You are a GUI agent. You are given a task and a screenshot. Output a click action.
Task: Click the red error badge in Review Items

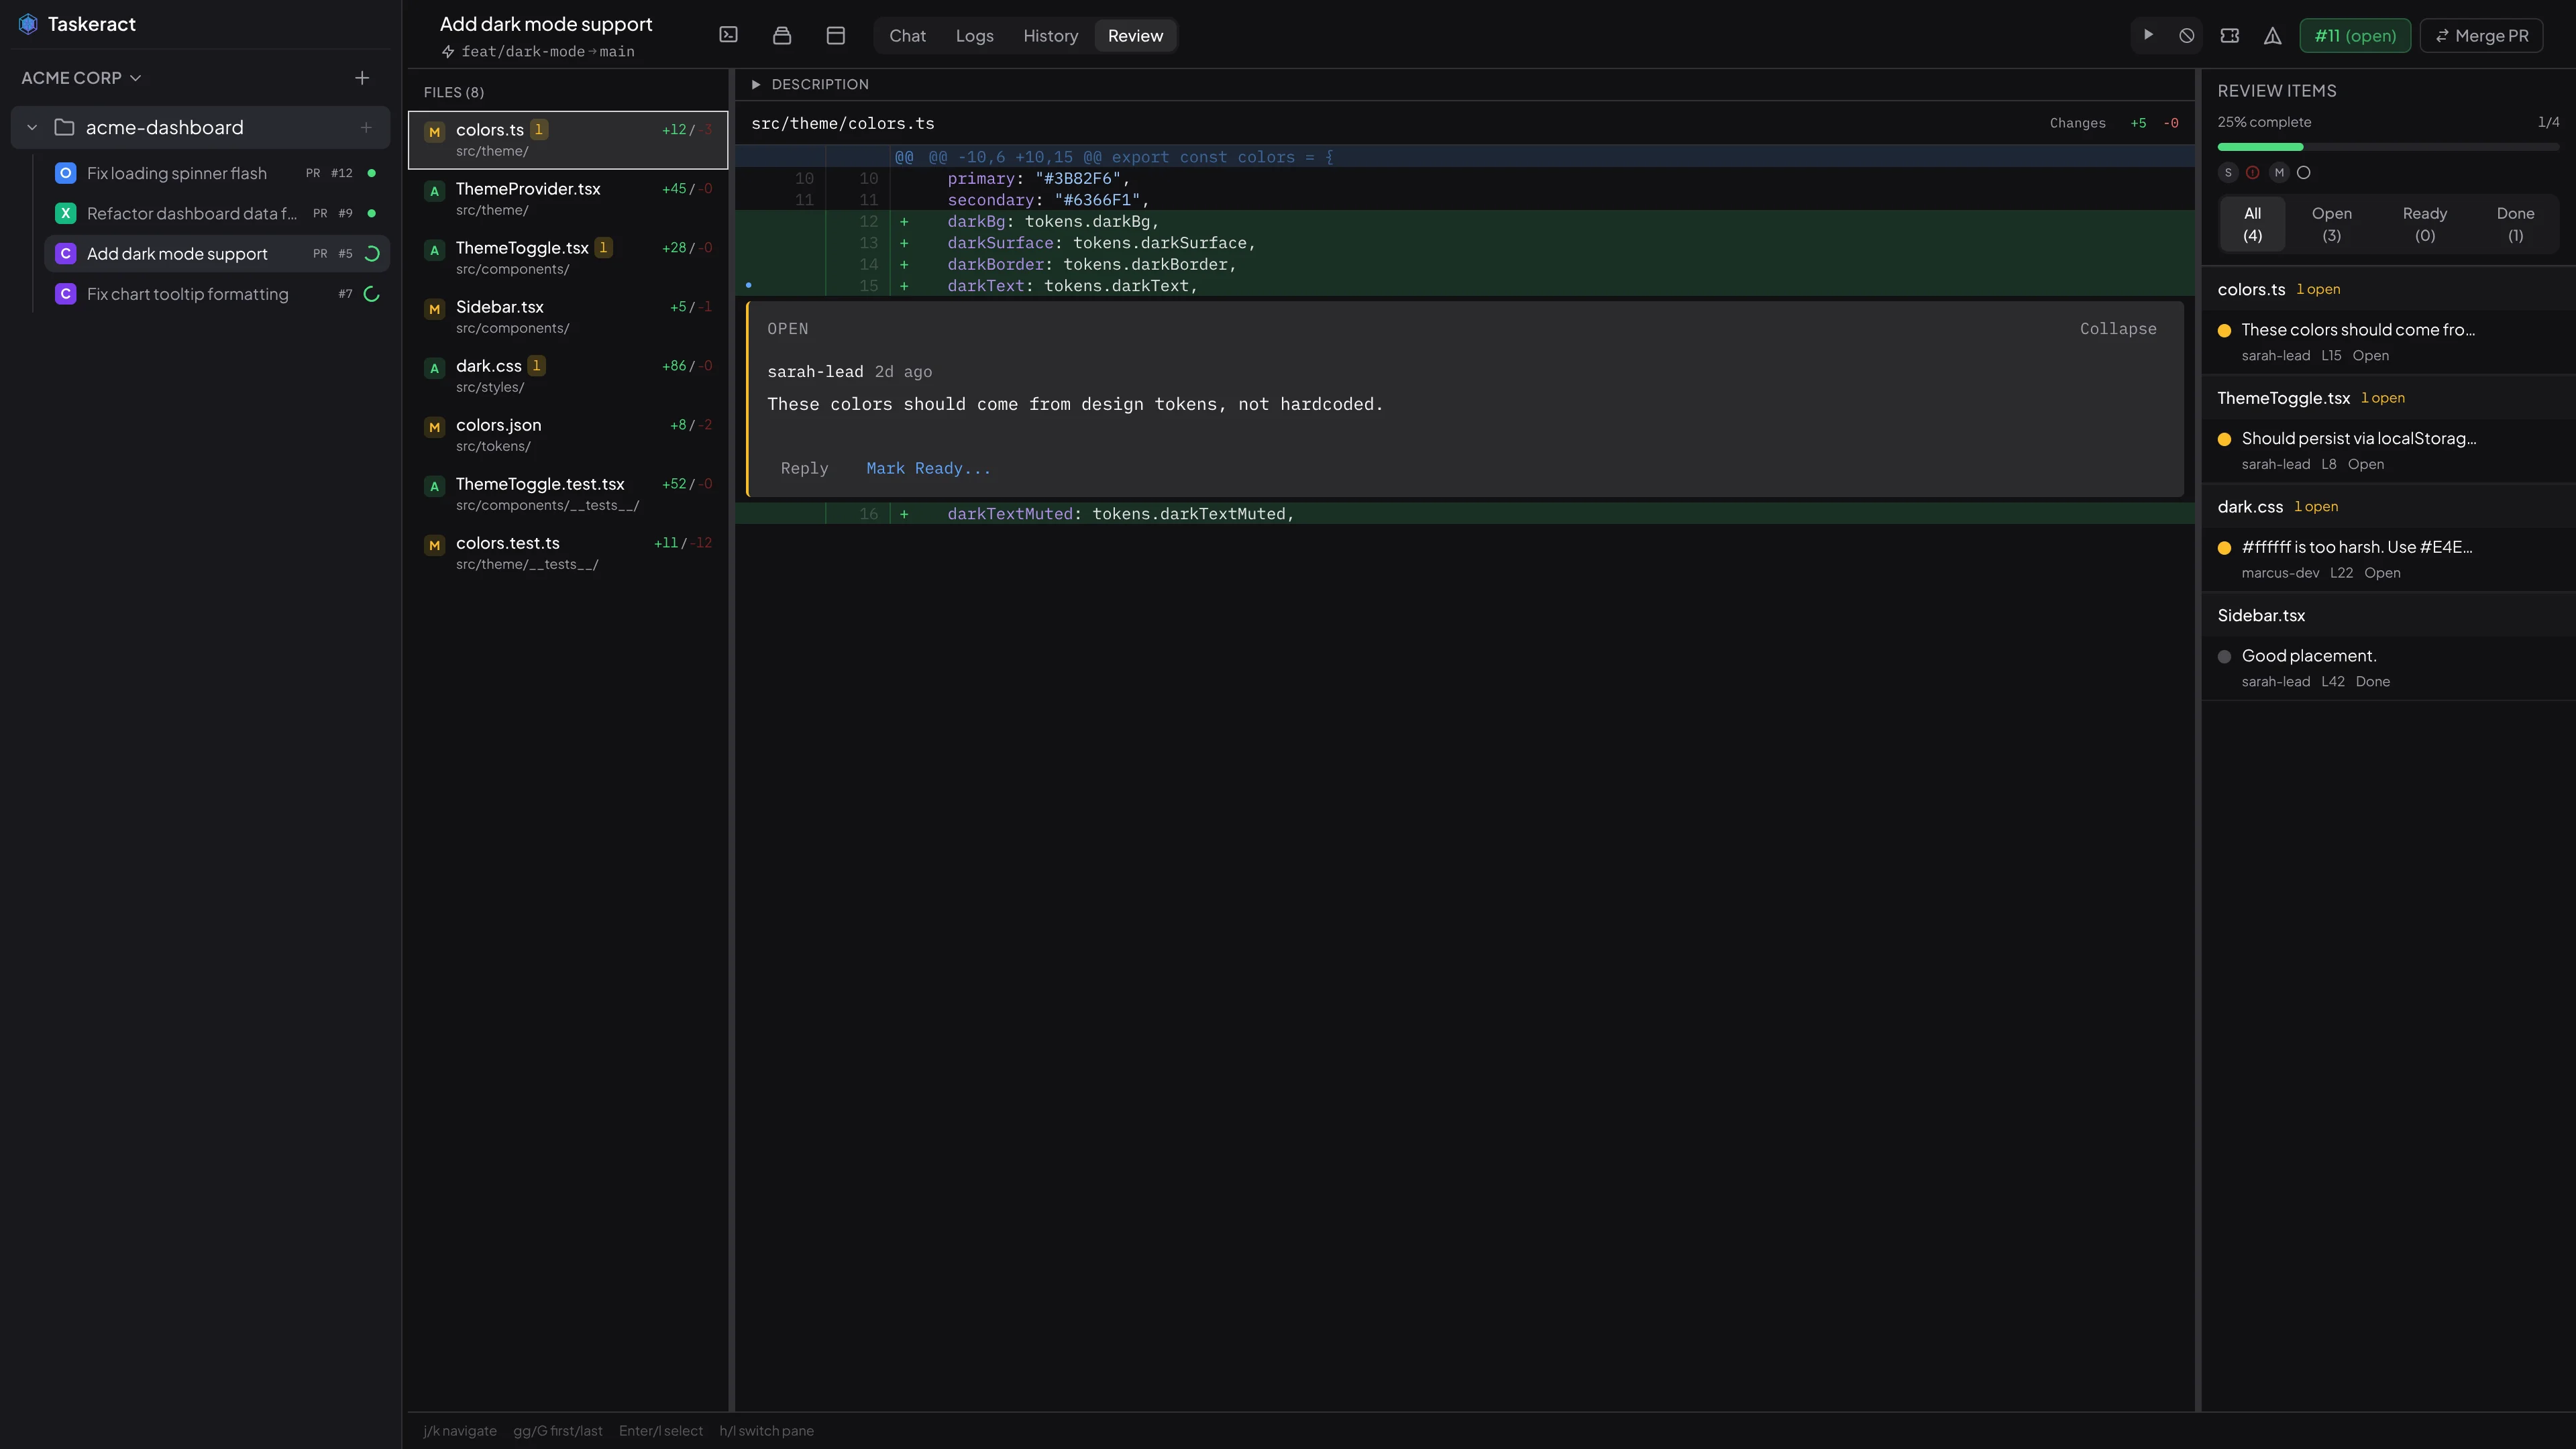pyautogui.click(x=2252, y=172)
